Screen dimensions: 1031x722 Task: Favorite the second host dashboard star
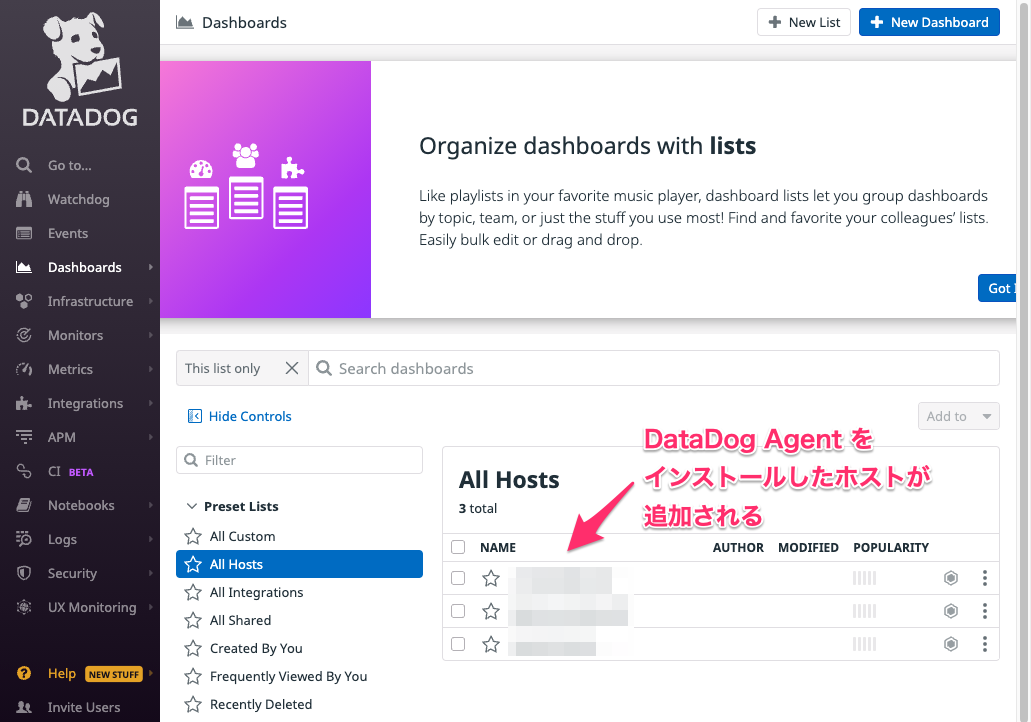[491, 611]
